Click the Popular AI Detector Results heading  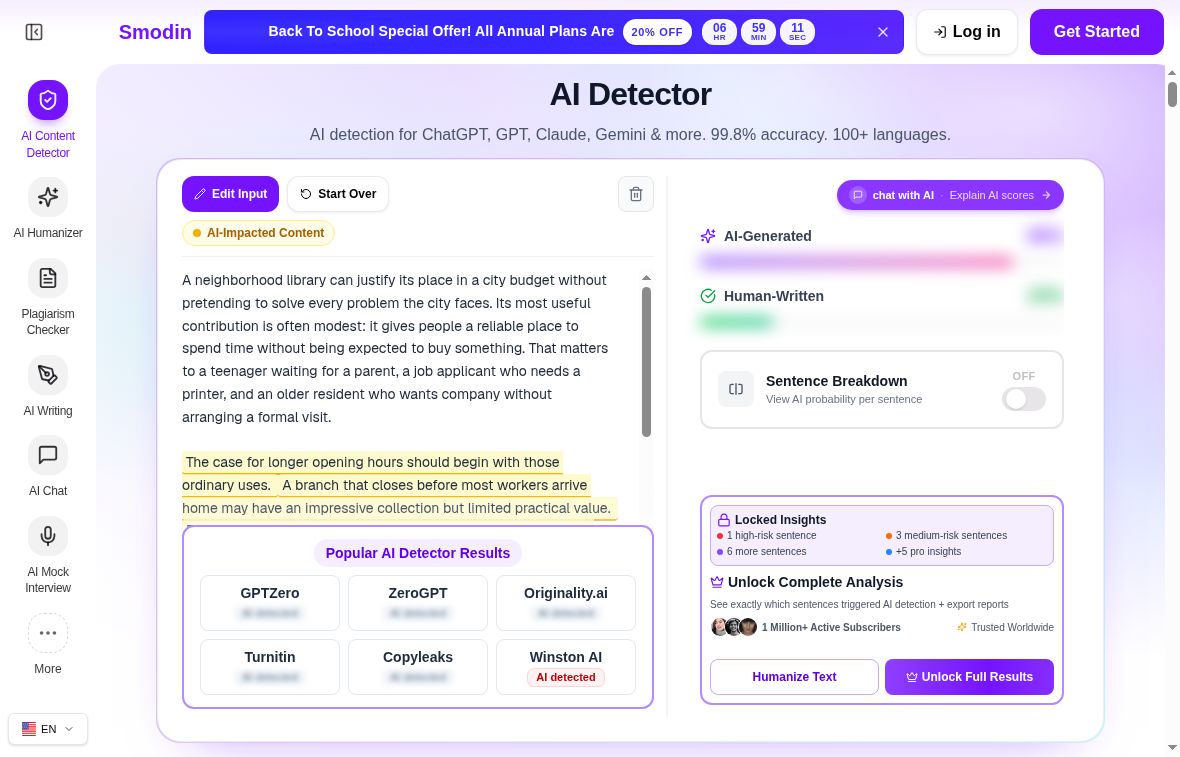tap(418, 553)
